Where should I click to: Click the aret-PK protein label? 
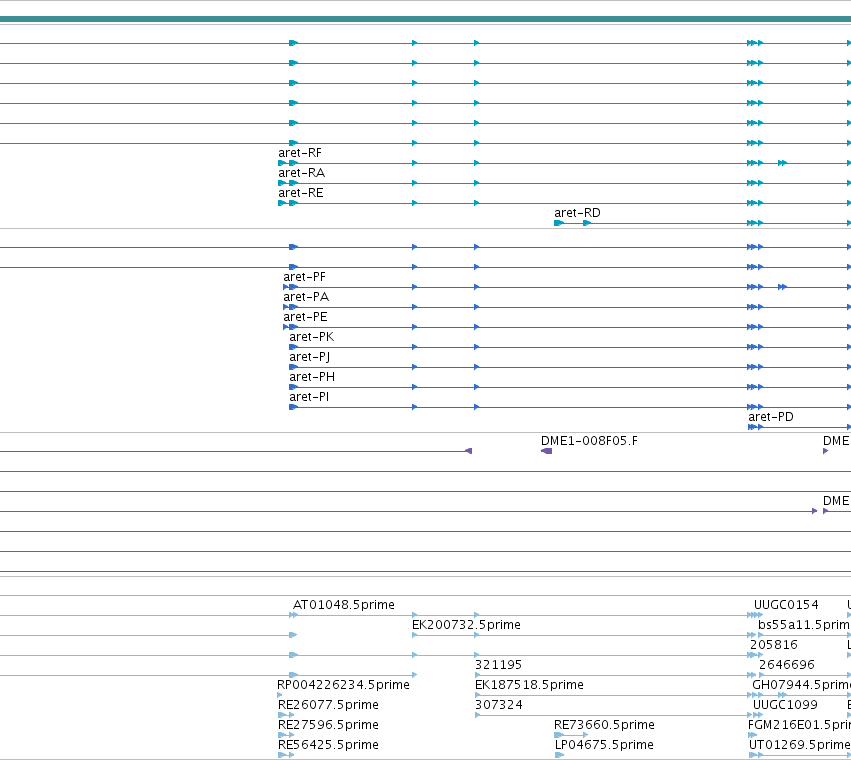point(312,337)
